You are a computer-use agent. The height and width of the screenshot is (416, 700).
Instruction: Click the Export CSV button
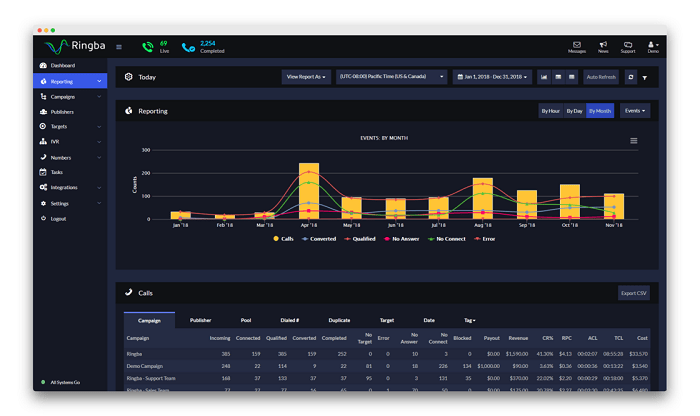coord(633,293)
